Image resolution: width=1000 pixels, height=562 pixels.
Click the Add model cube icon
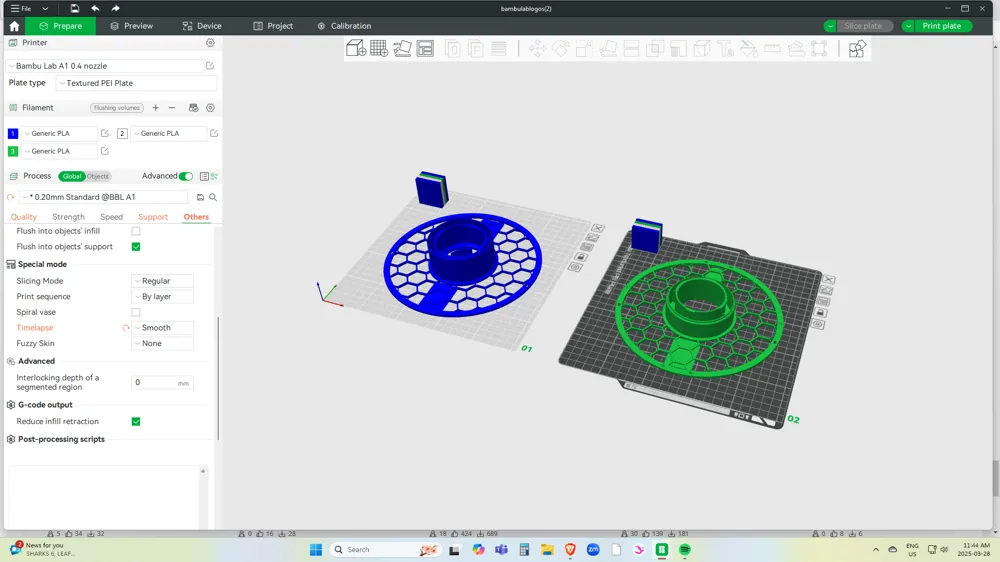(356, 48)
